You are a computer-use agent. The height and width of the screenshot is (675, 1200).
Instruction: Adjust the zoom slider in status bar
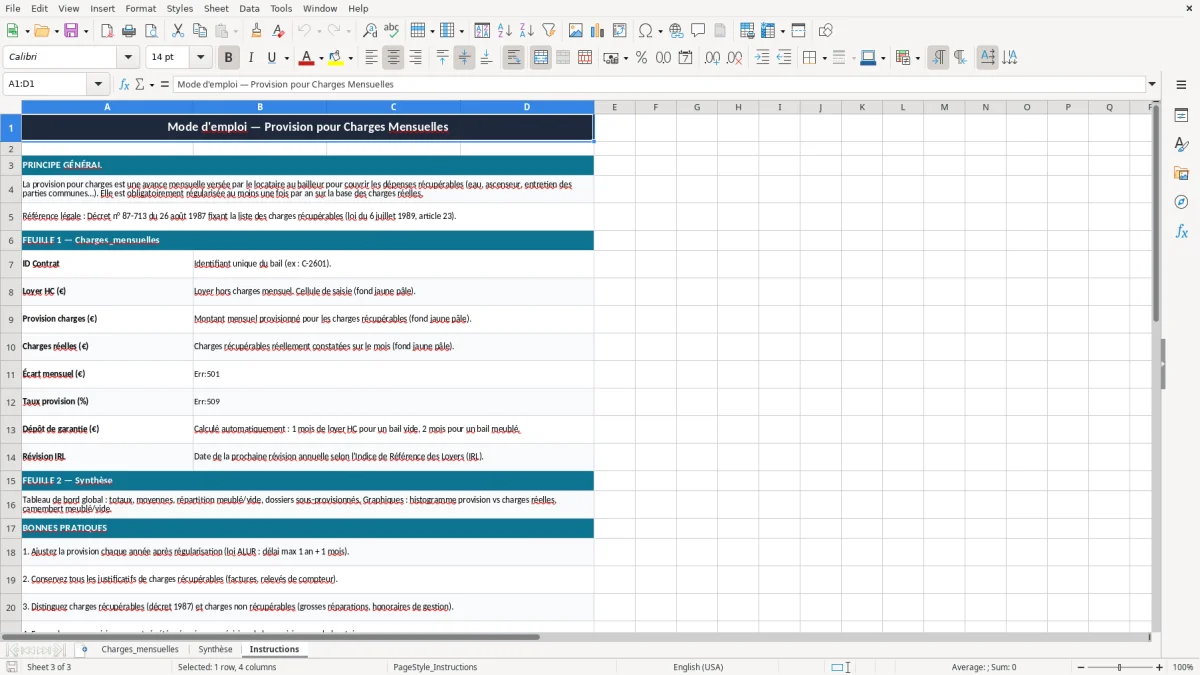tap(1119, 667)
